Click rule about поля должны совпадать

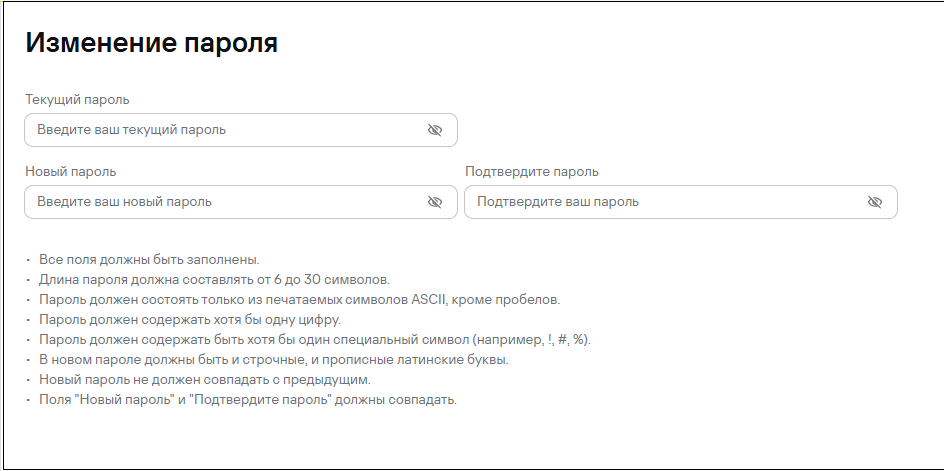click(248, 400)
